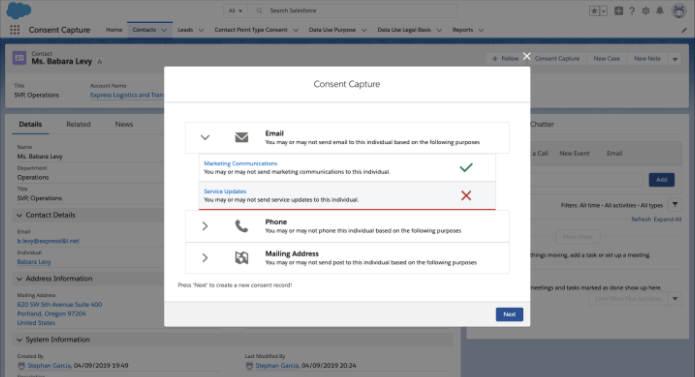Click the contact record icon
The image size is (695, 377).
pyautogui.click(x=20, y=58)
